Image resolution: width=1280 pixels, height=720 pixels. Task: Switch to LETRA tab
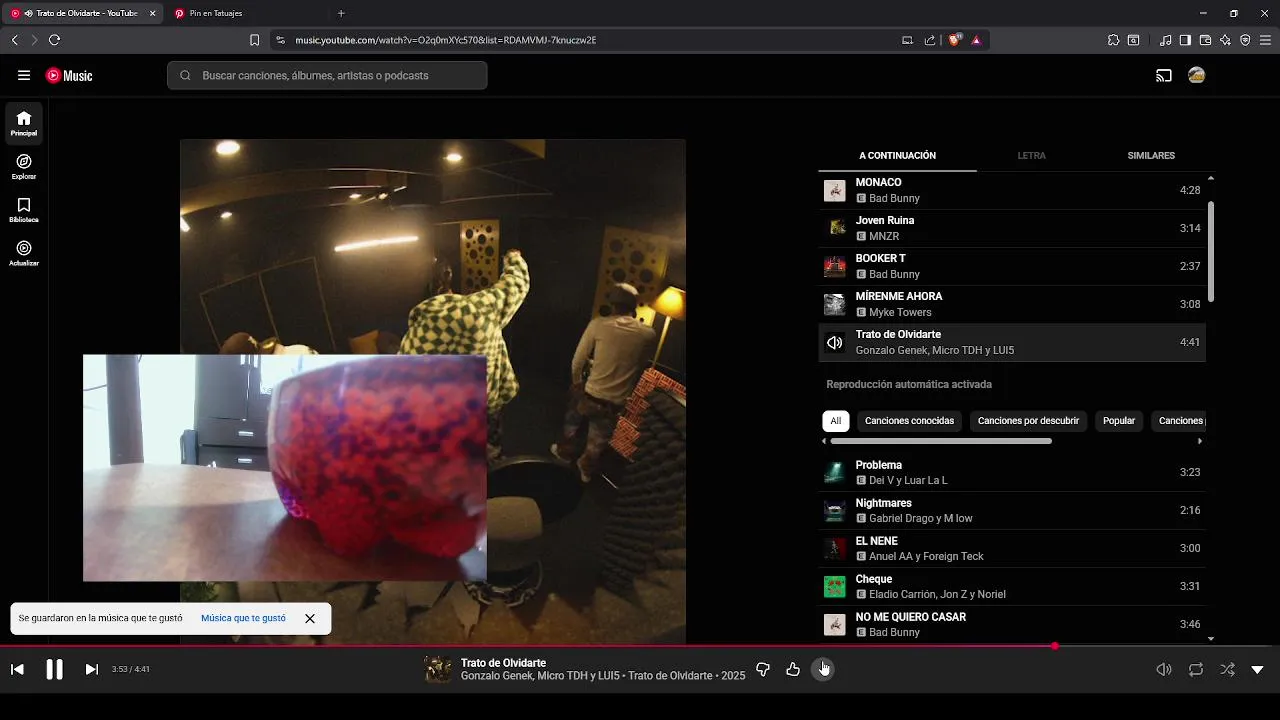pos(1031,156)
